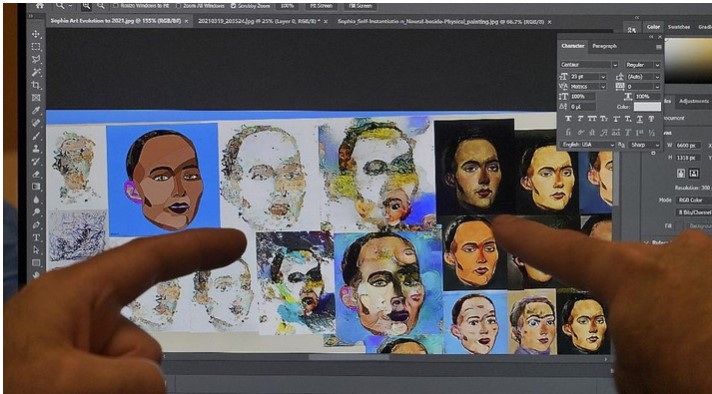Enable Resize Windows to Fit checkbox
Image resolution: width=712 pixels, height=394 pixels.
point(116,6)
